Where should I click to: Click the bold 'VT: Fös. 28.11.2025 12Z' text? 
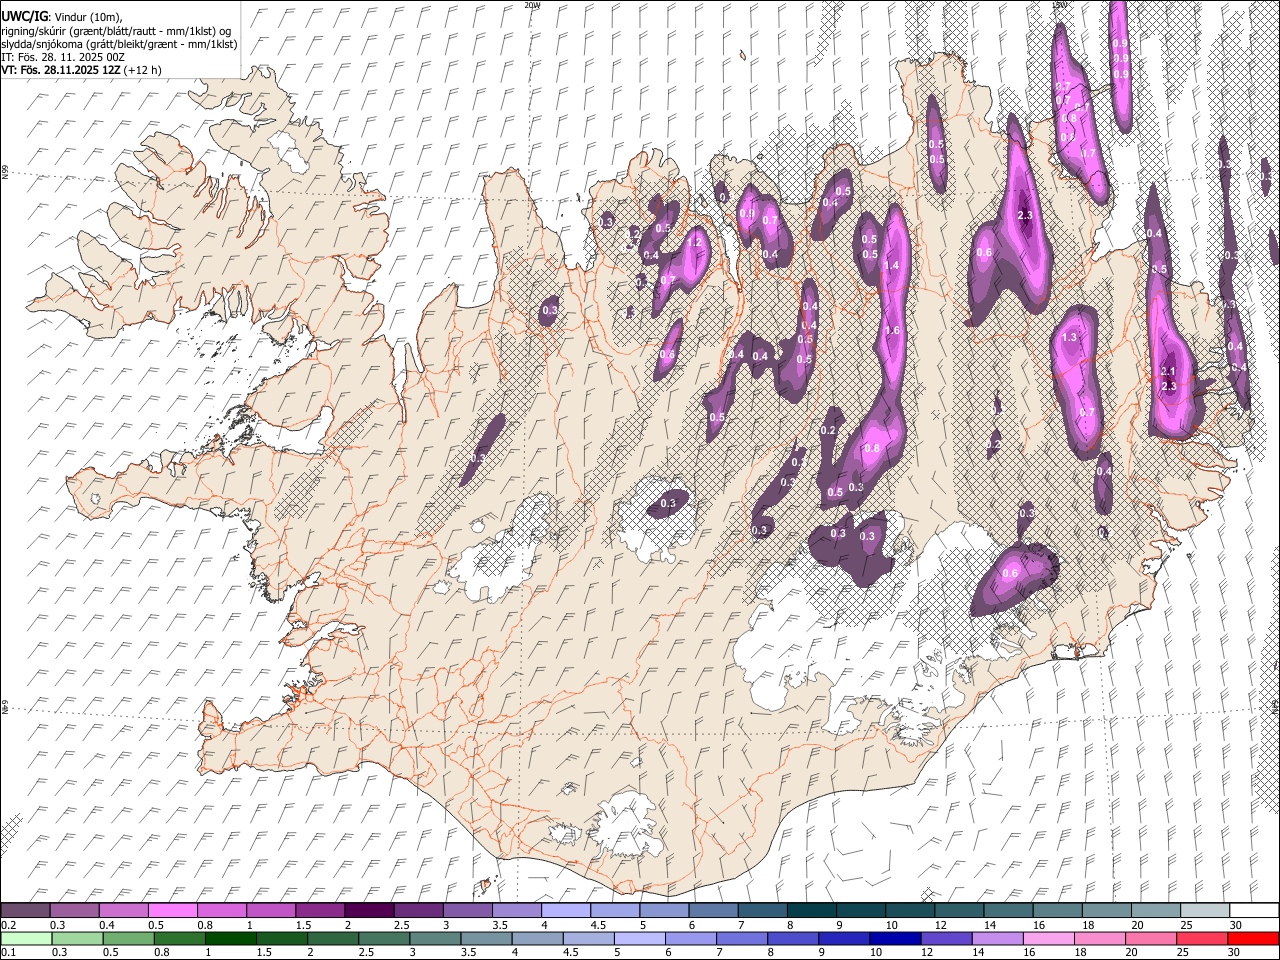tap(61, 70)
